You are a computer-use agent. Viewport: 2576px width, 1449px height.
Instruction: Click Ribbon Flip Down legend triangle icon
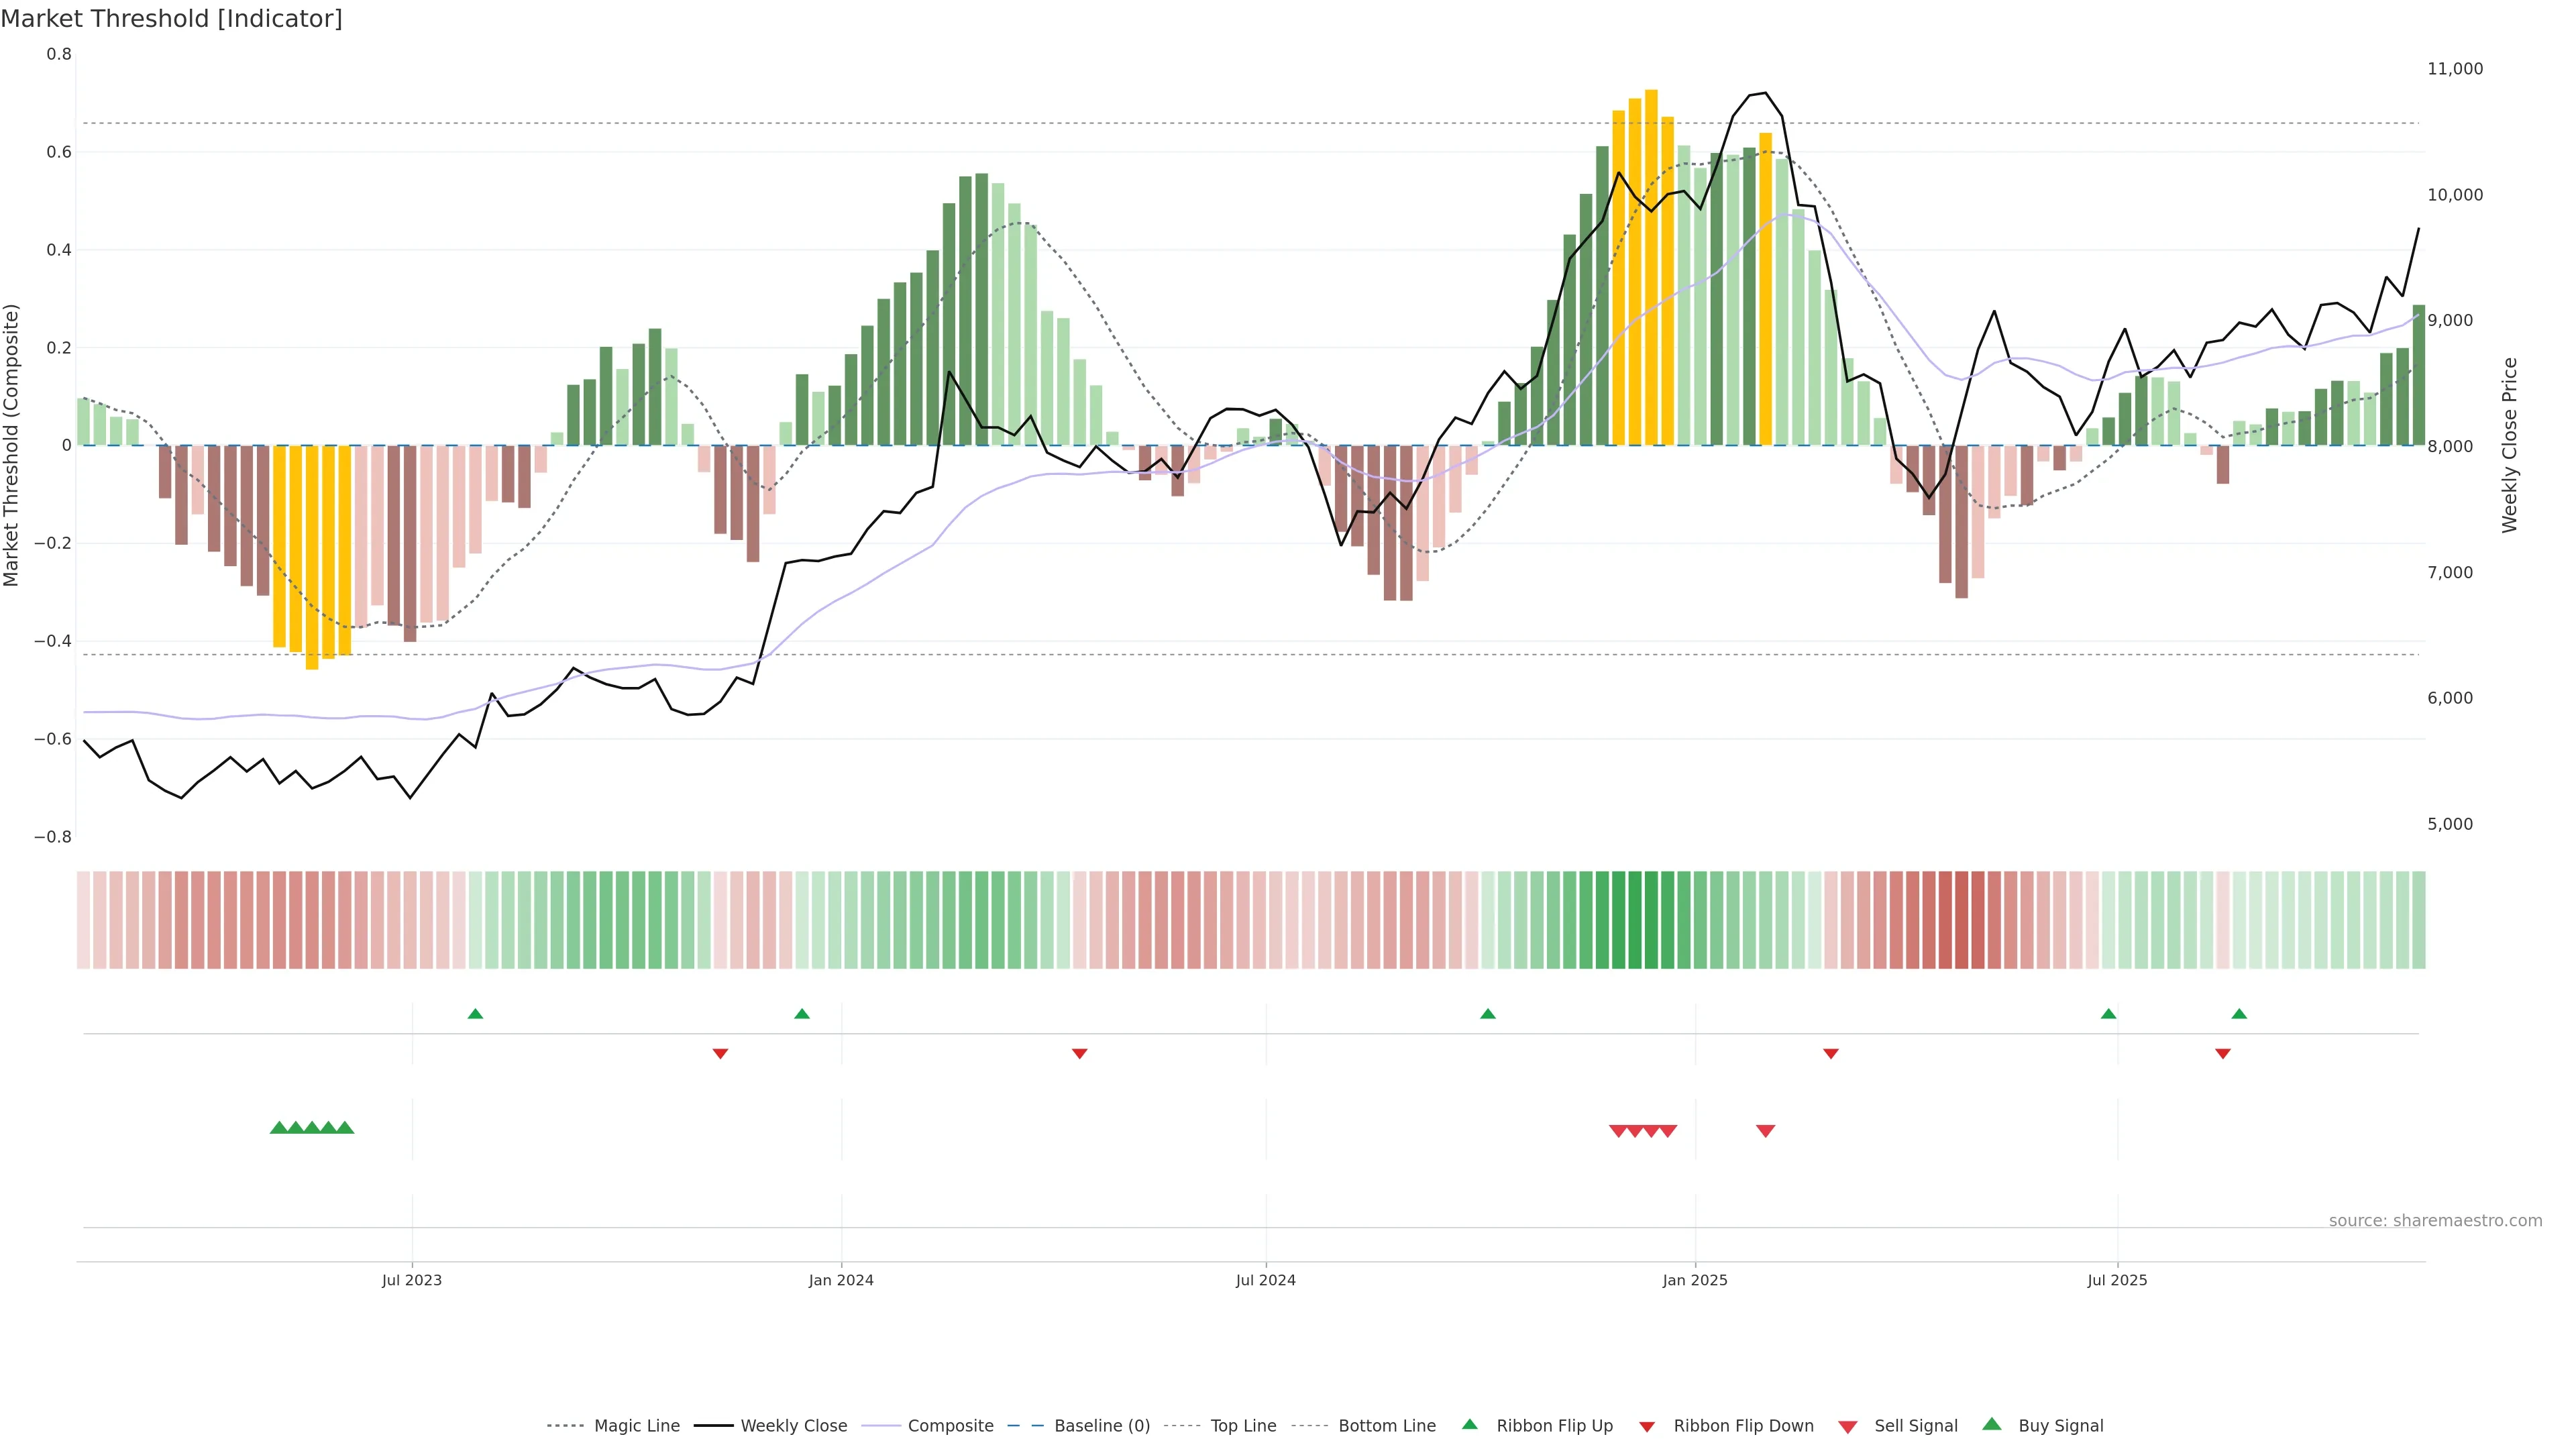click(x=1646, y=1427)
